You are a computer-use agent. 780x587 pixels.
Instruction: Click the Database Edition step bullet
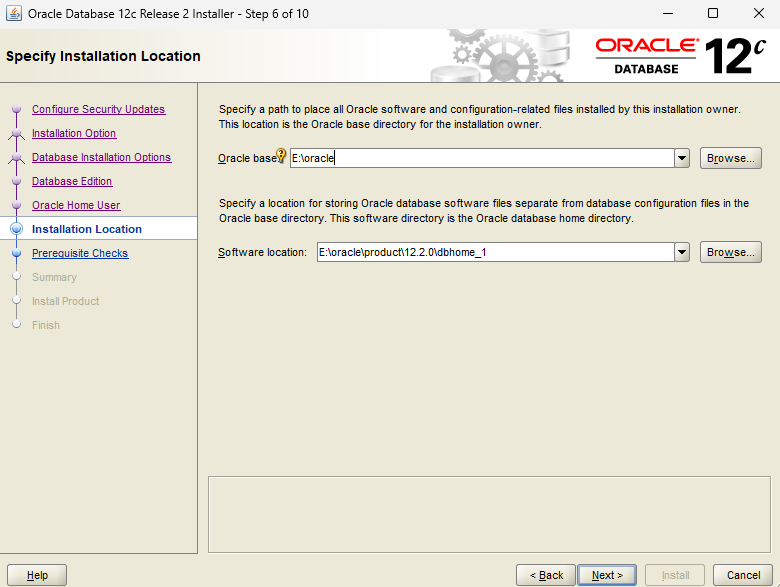(16, 181)
